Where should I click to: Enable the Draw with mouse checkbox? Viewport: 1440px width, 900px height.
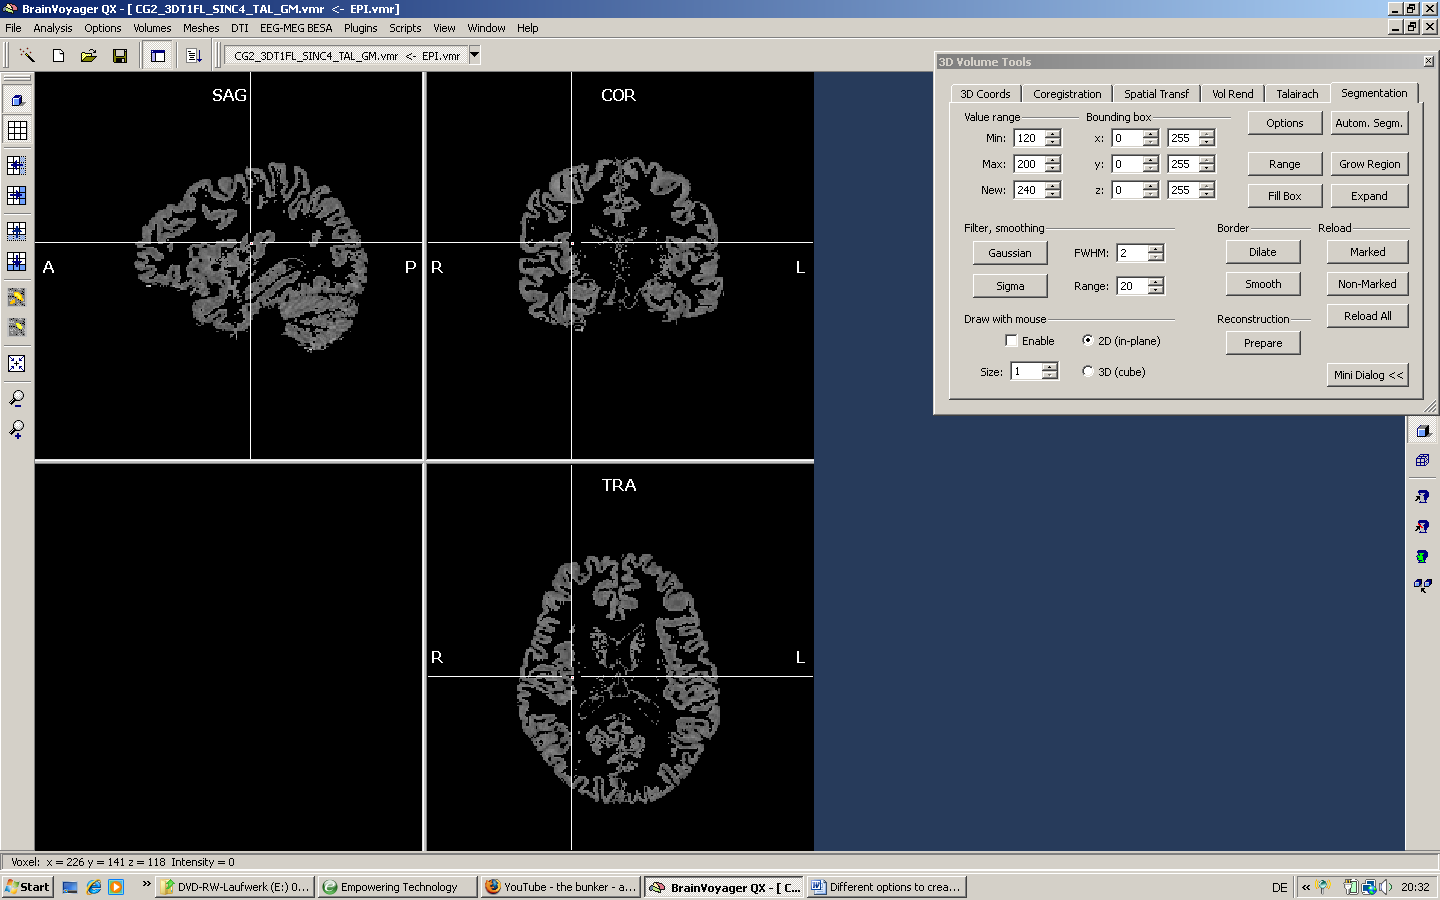1011,341
